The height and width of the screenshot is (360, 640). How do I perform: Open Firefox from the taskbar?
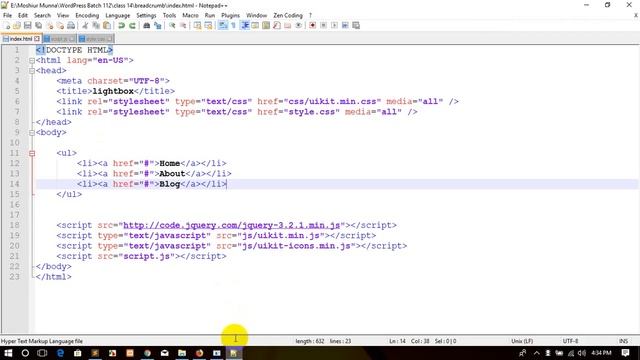[200, 353]
